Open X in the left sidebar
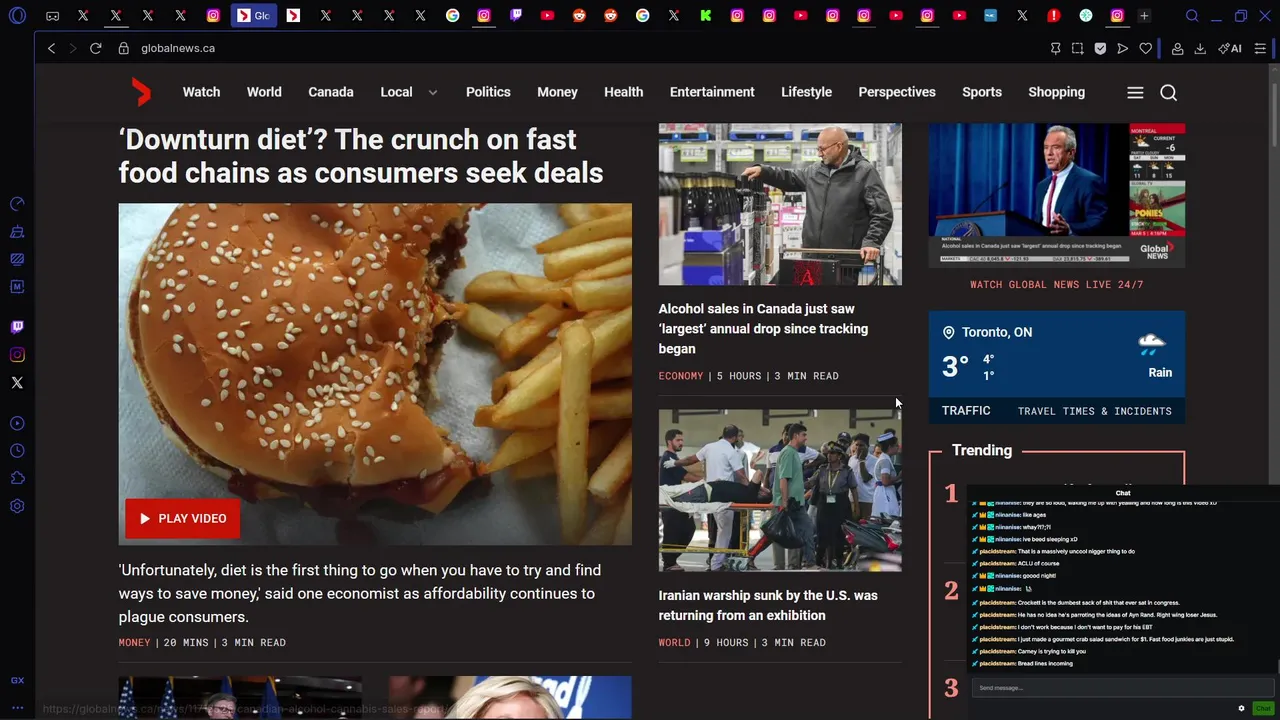This screenshot has width=1280, height=720. coord(17,383)
